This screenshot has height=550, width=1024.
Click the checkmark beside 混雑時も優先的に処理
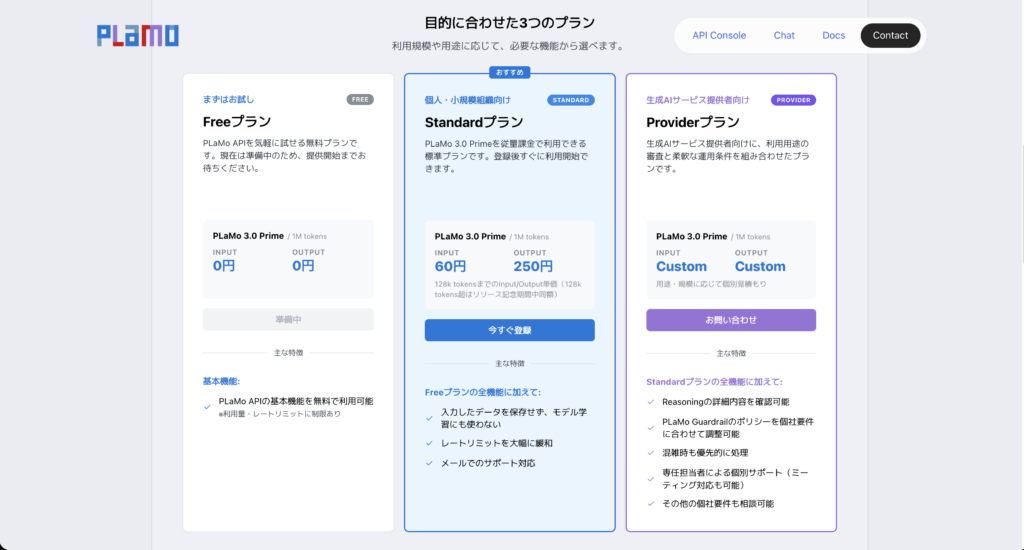point(650,453)
